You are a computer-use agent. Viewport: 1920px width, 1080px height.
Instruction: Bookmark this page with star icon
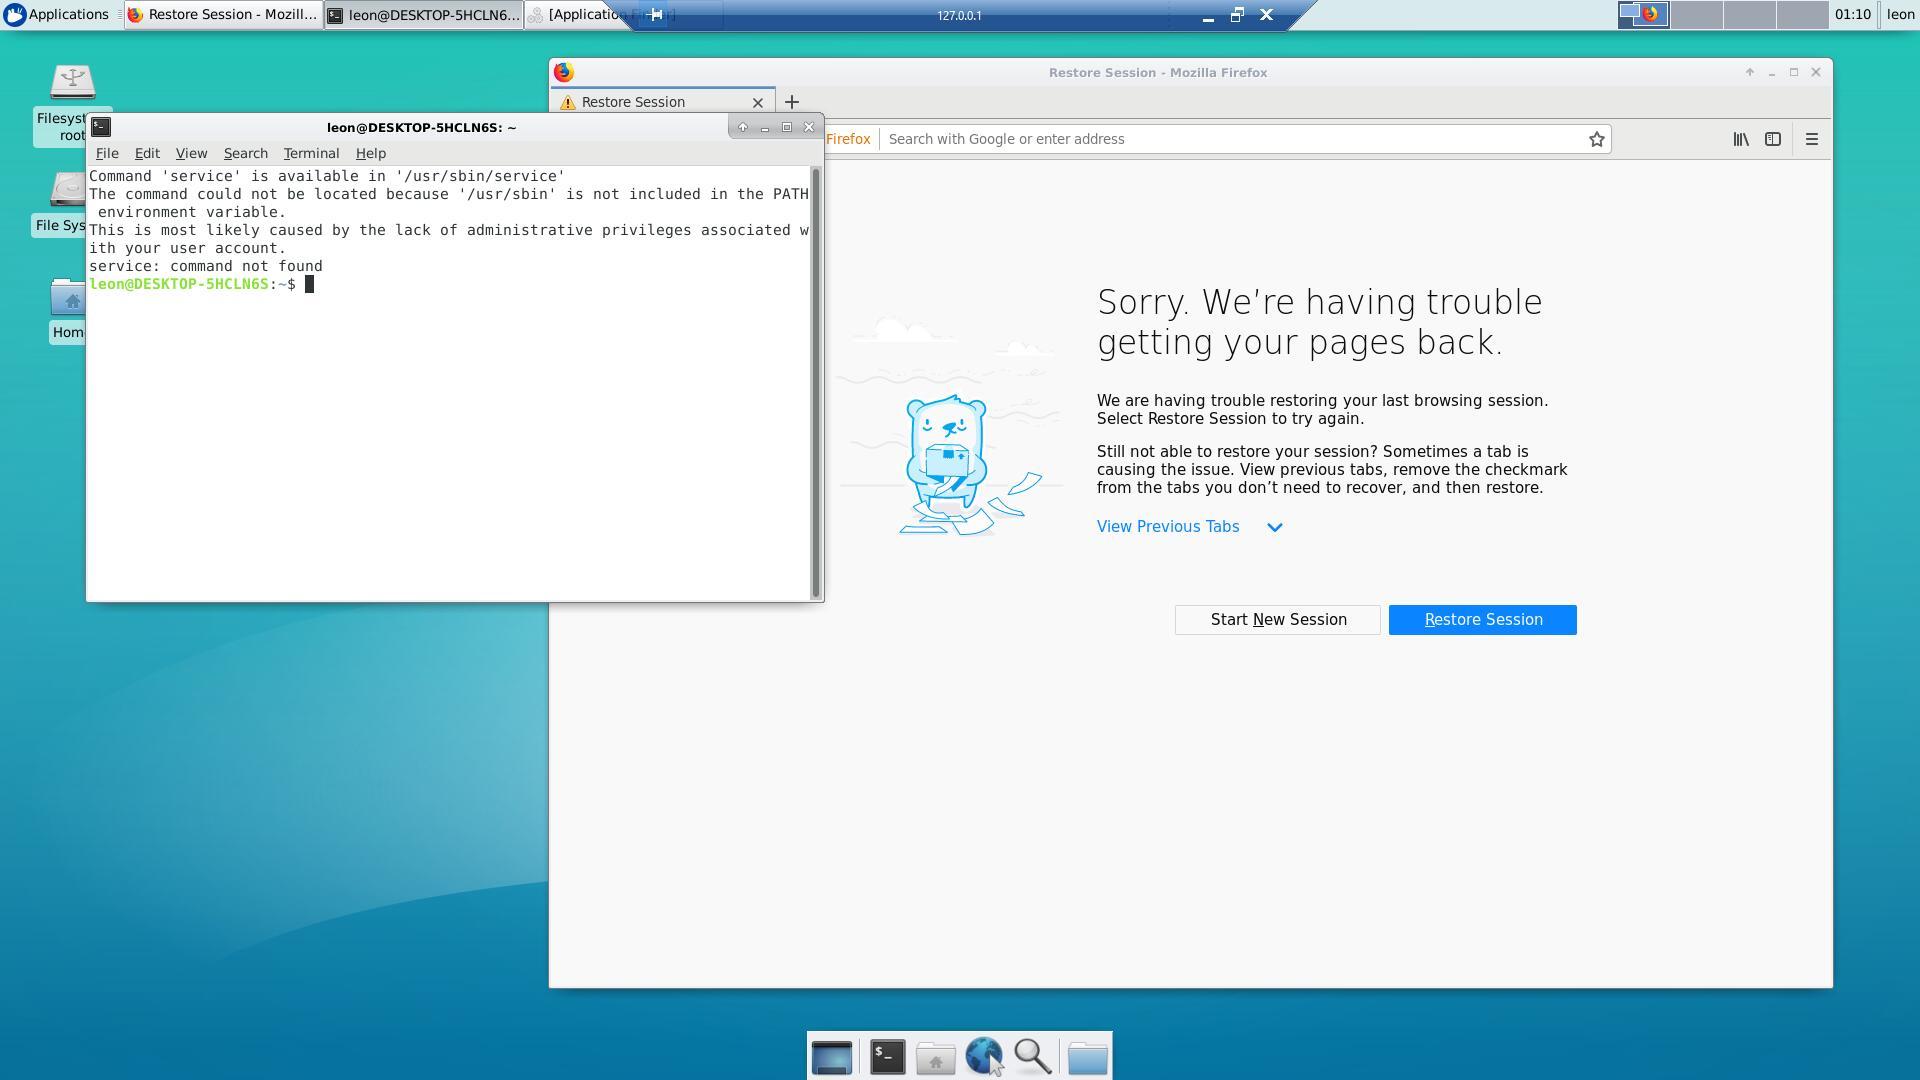coord(1597,139)
